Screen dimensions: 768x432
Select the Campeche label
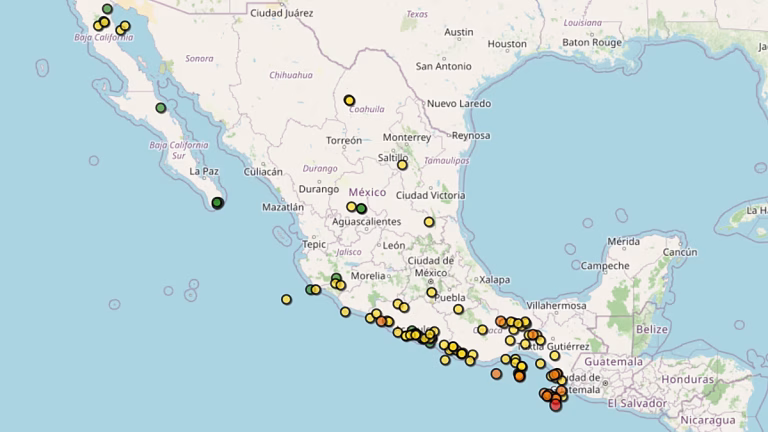coord(605,266)
